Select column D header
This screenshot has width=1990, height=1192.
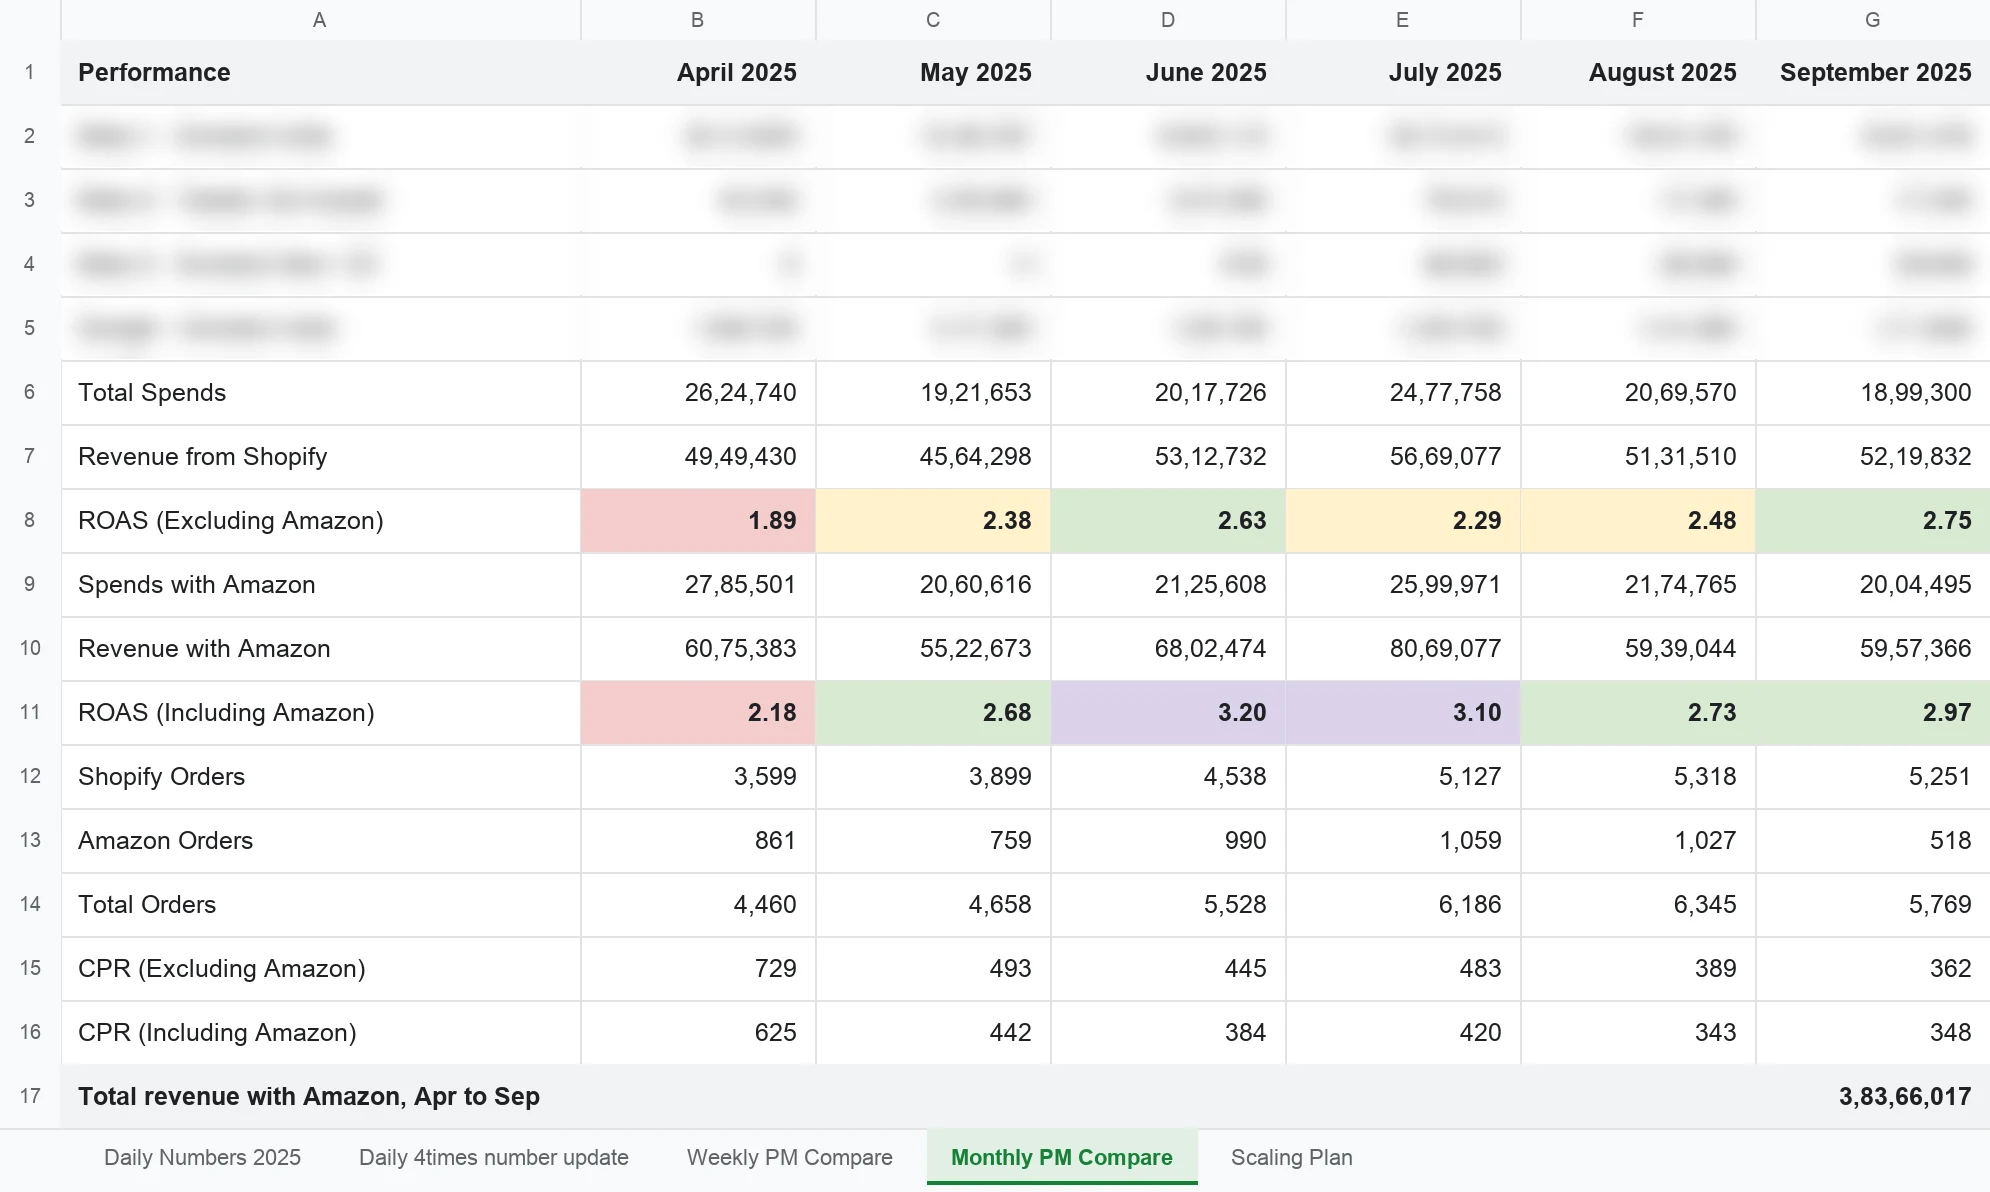point(1168,20)
